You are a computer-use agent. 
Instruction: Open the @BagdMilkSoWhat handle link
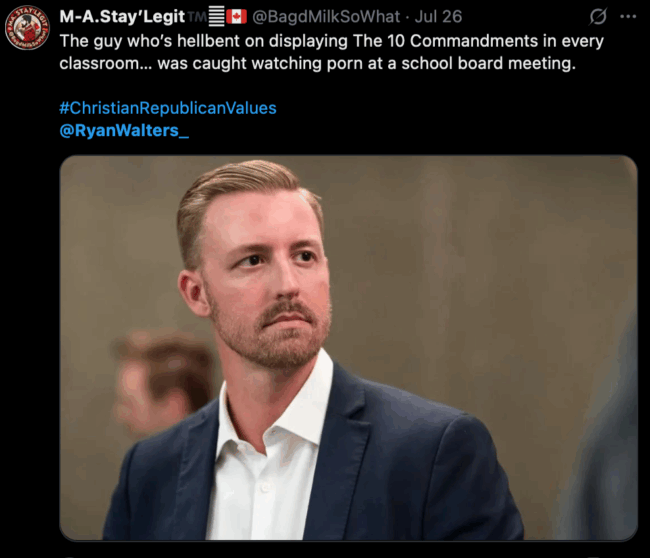coord(326,17)
